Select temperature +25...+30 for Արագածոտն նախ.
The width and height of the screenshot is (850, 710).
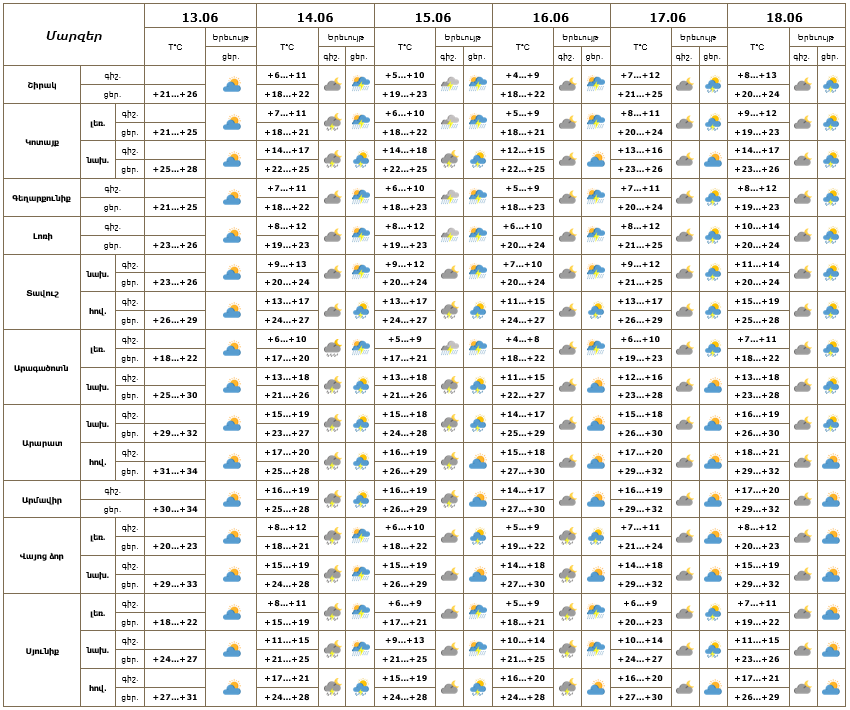(x=175, y=395)
